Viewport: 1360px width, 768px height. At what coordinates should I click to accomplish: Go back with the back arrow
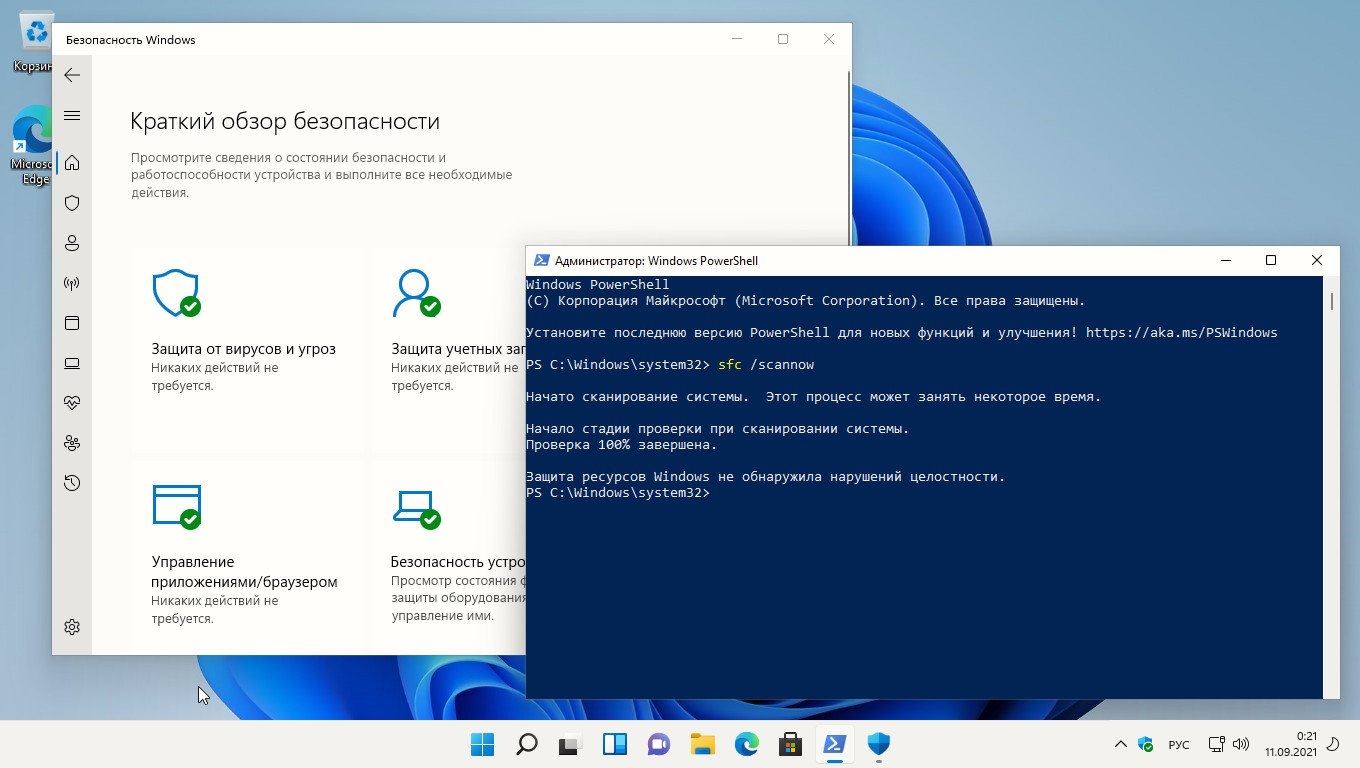72,75
